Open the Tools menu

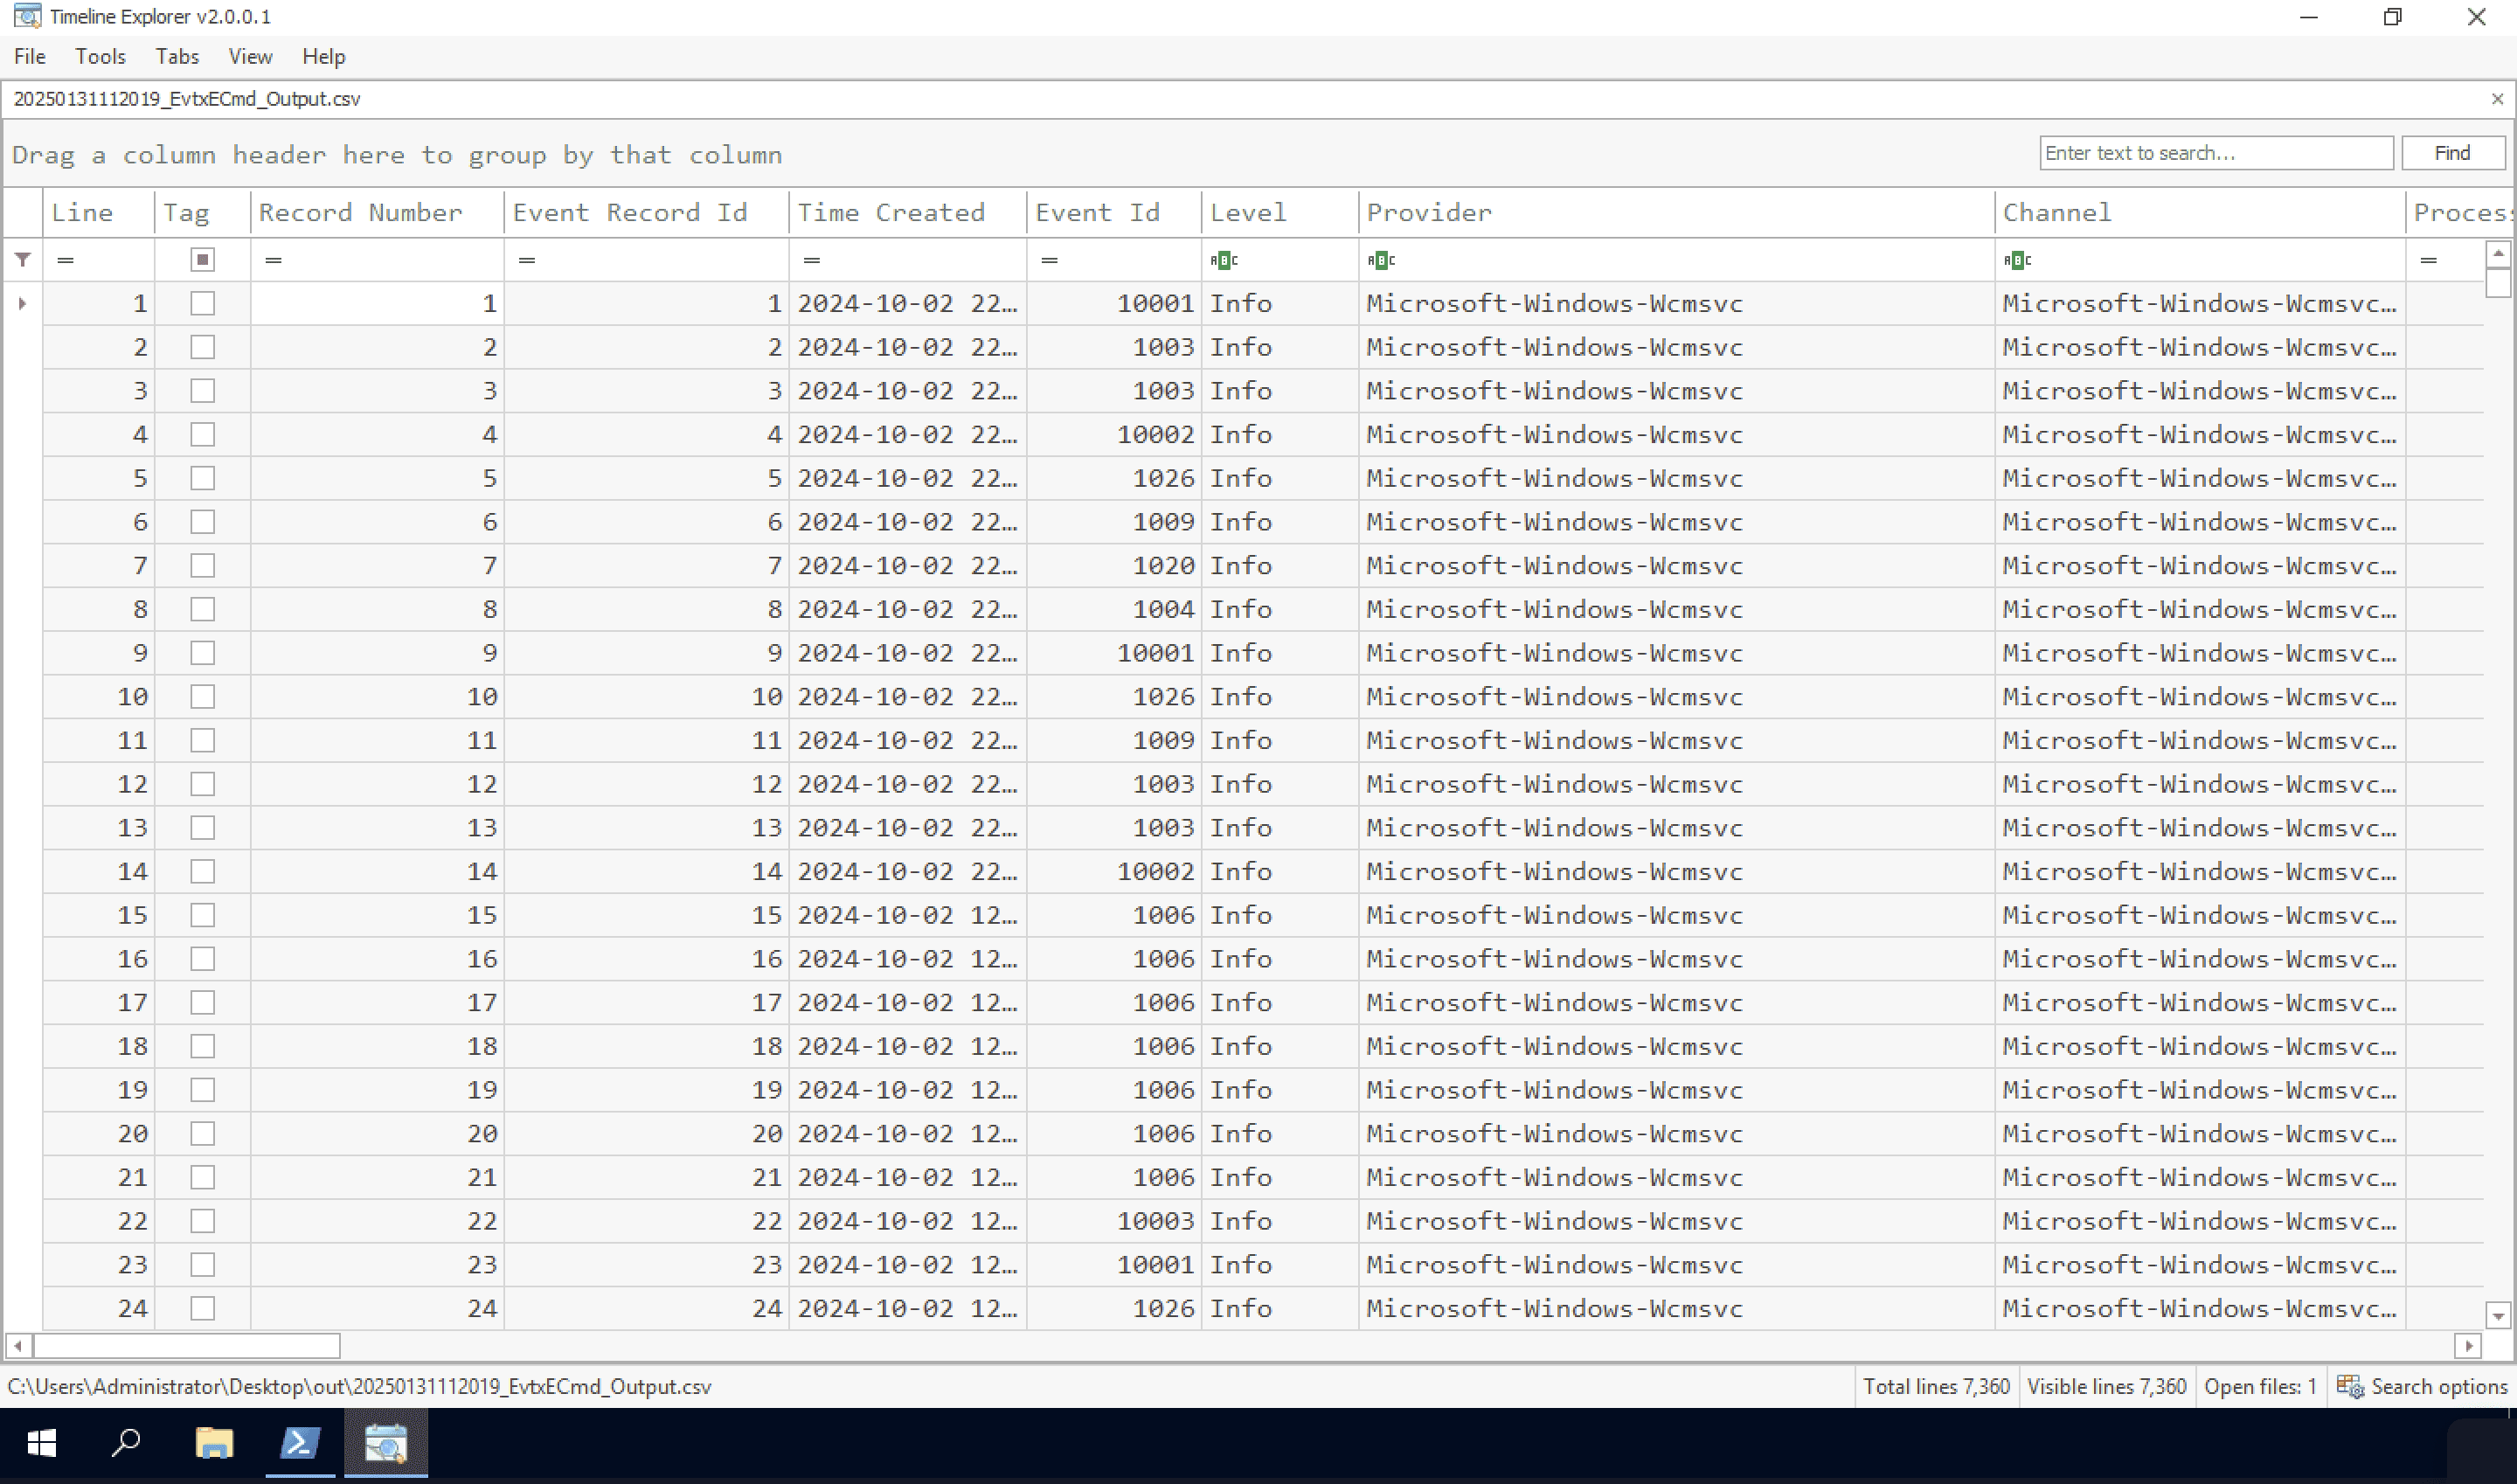click(100, 57)
